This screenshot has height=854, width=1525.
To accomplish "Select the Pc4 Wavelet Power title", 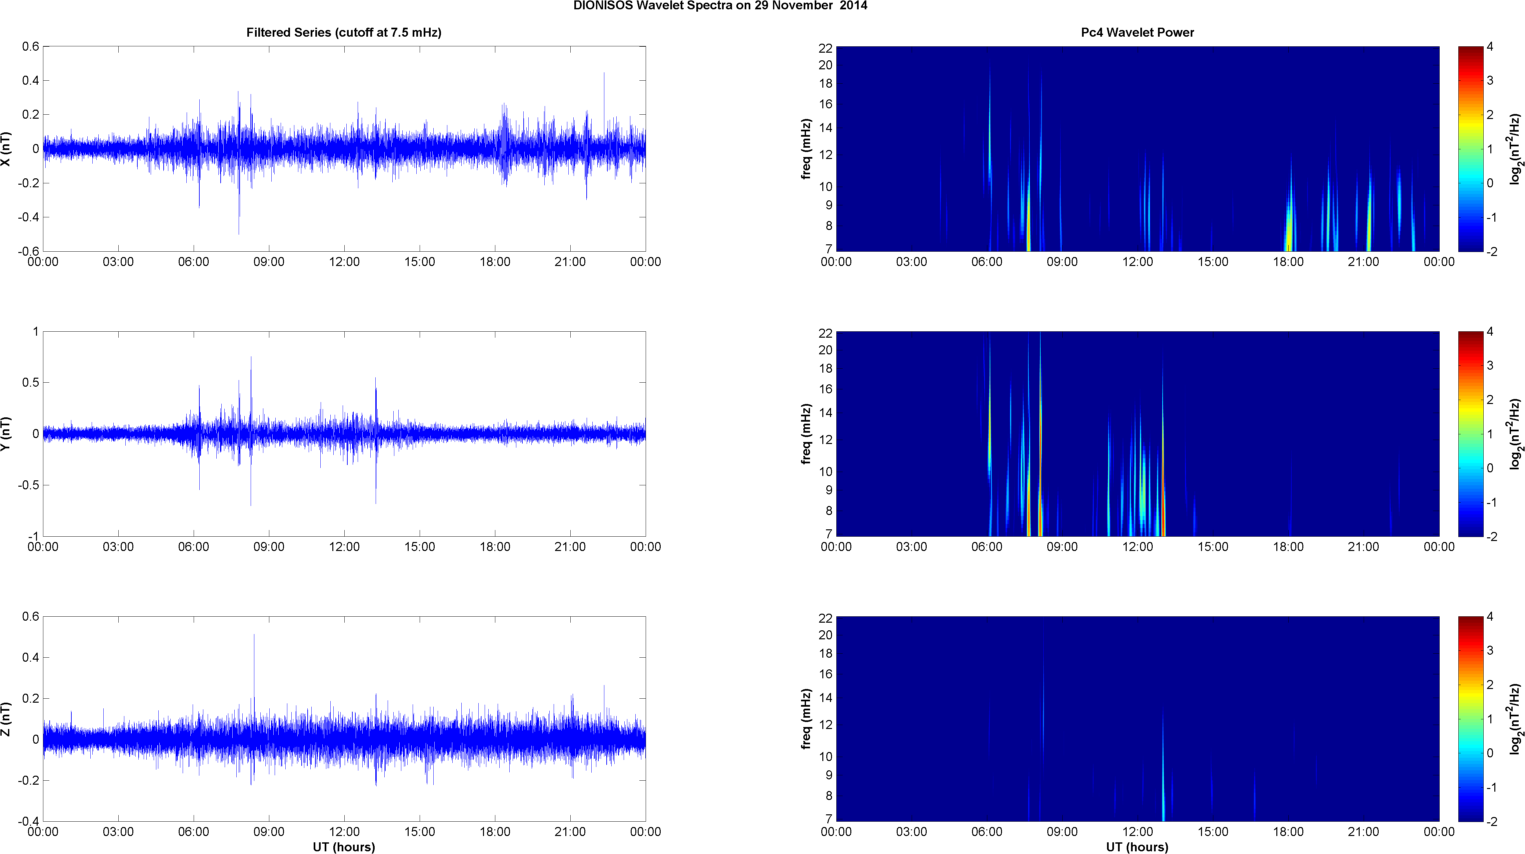I will coord(1137,32).
